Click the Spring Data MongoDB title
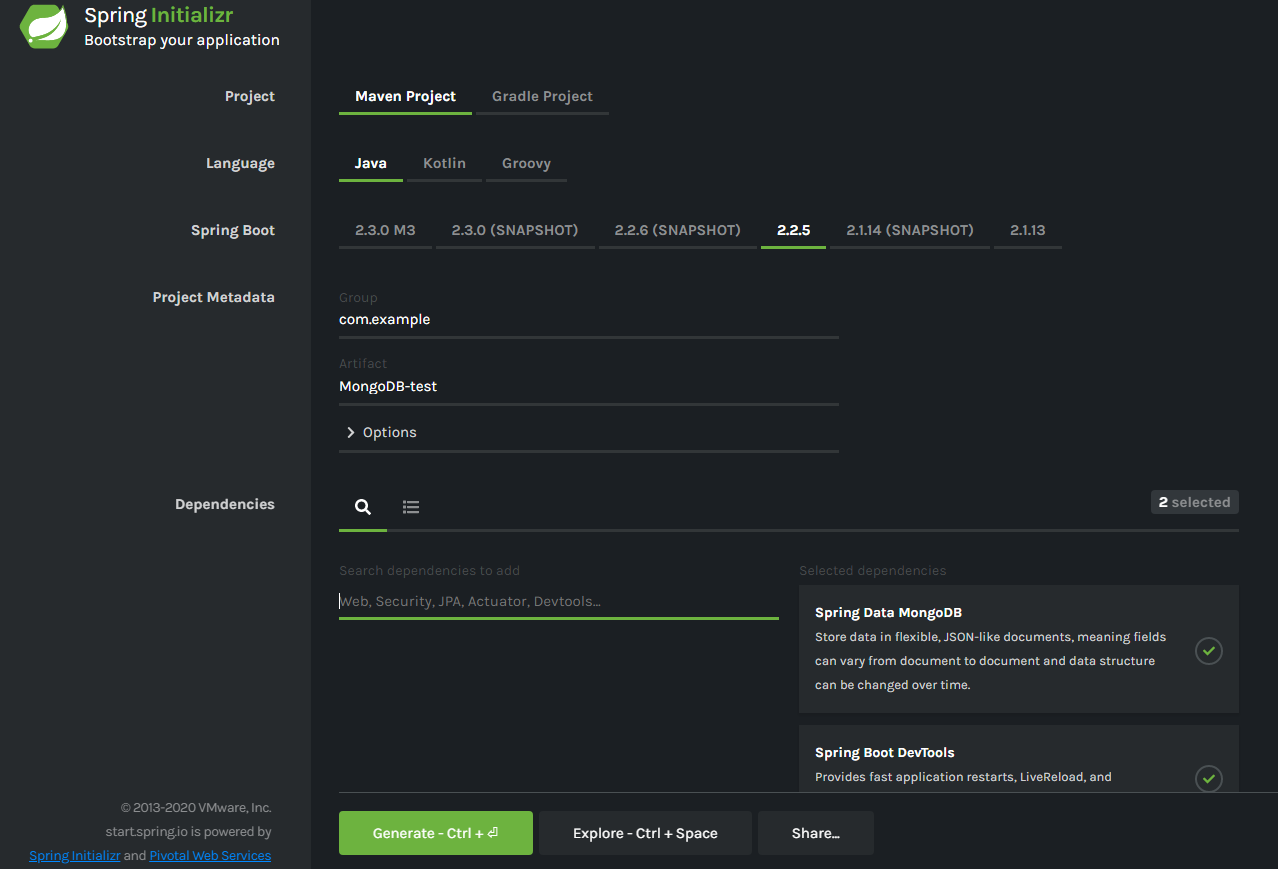 pos(888,613)
